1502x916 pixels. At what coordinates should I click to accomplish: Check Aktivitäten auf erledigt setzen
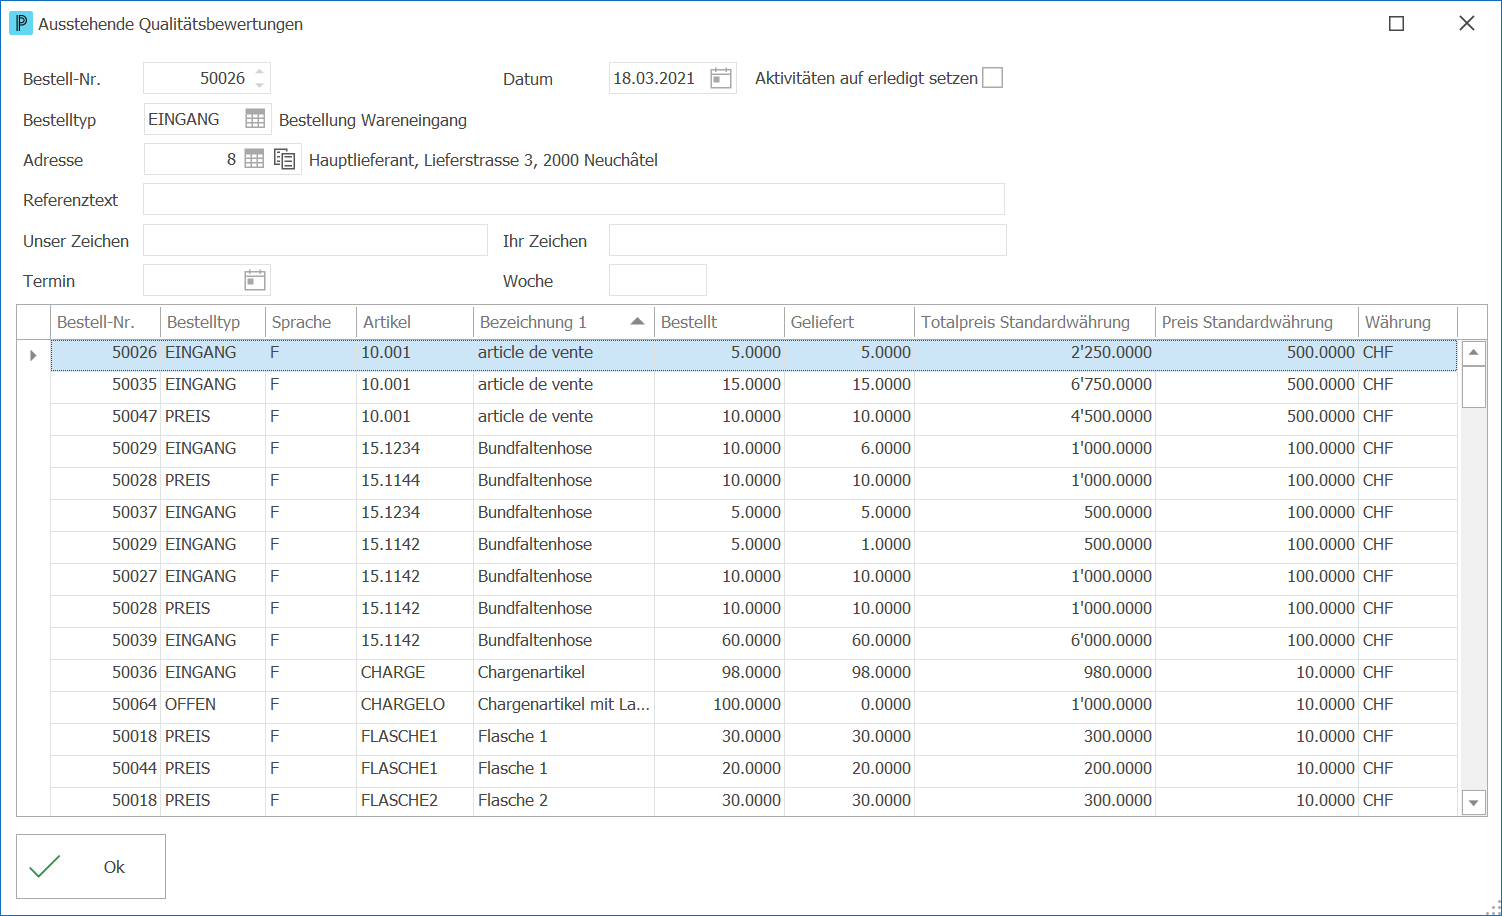(x=992, y=78)
